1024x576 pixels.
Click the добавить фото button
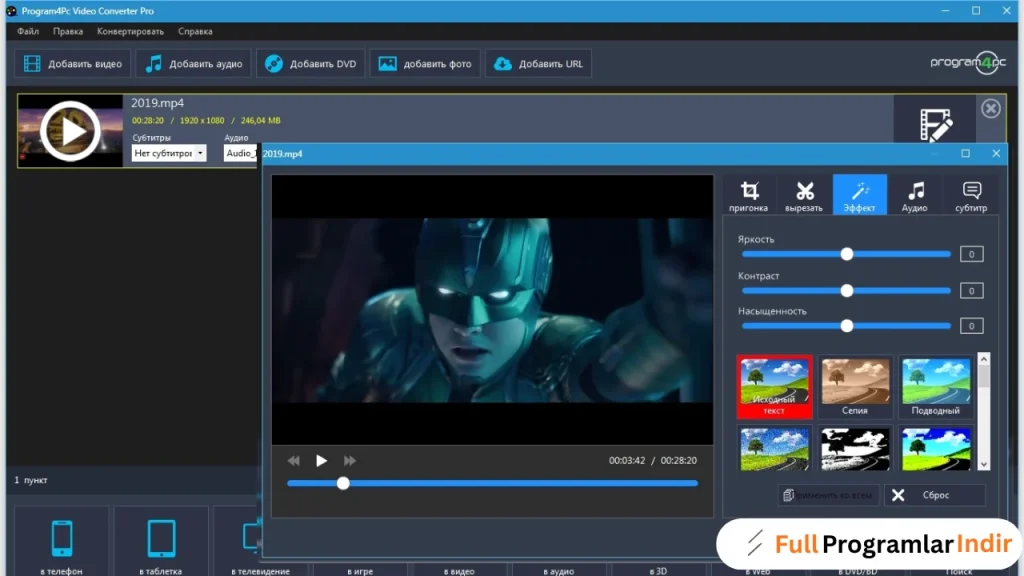(425, 63)
